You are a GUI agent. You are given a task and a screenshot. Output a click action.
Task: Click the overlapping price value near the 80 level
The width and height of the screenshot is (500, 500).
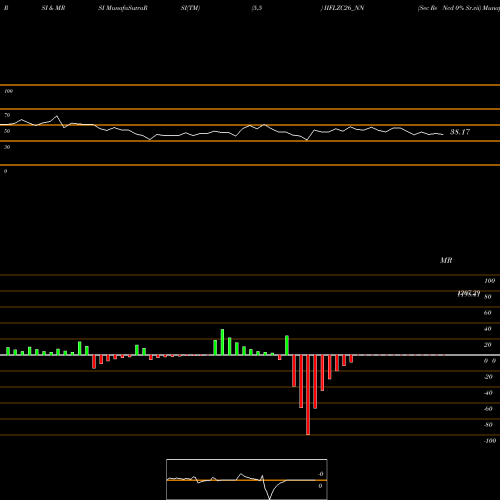(469, 294)
